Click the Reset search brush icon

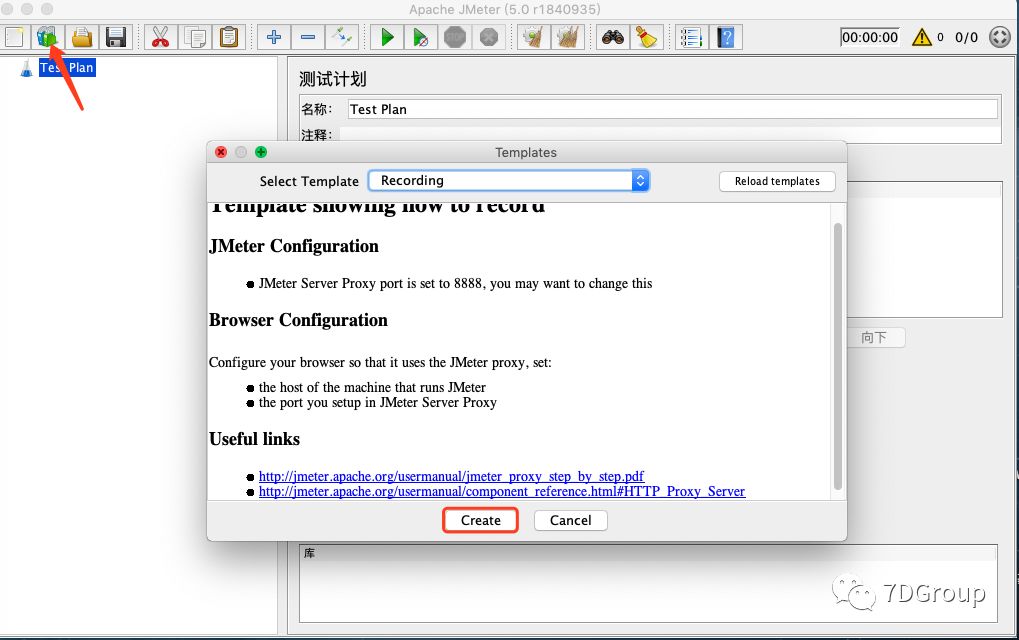click(x=647, y=37)
